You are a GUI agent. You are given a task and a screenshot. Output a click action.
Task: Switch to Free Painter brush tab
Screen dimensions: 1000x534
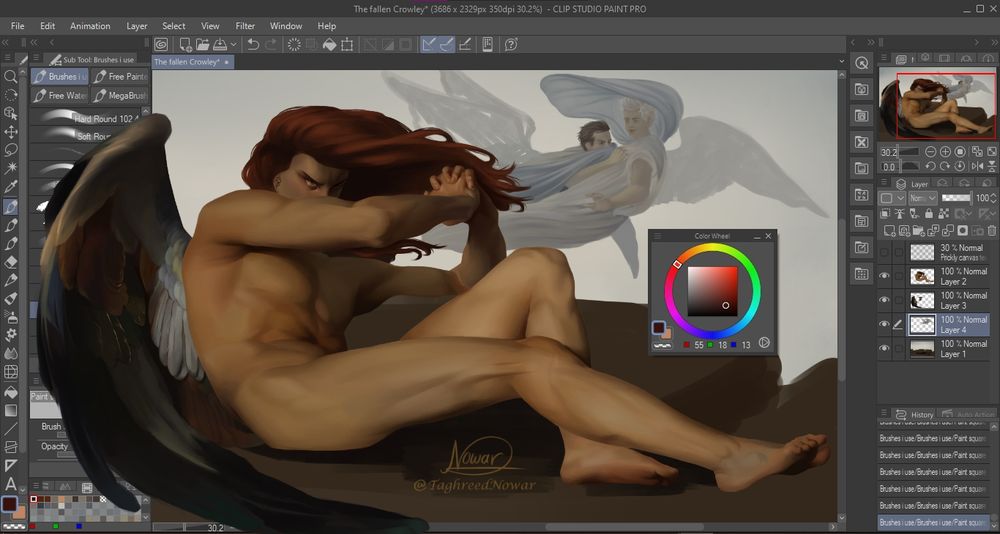point(120,76)
